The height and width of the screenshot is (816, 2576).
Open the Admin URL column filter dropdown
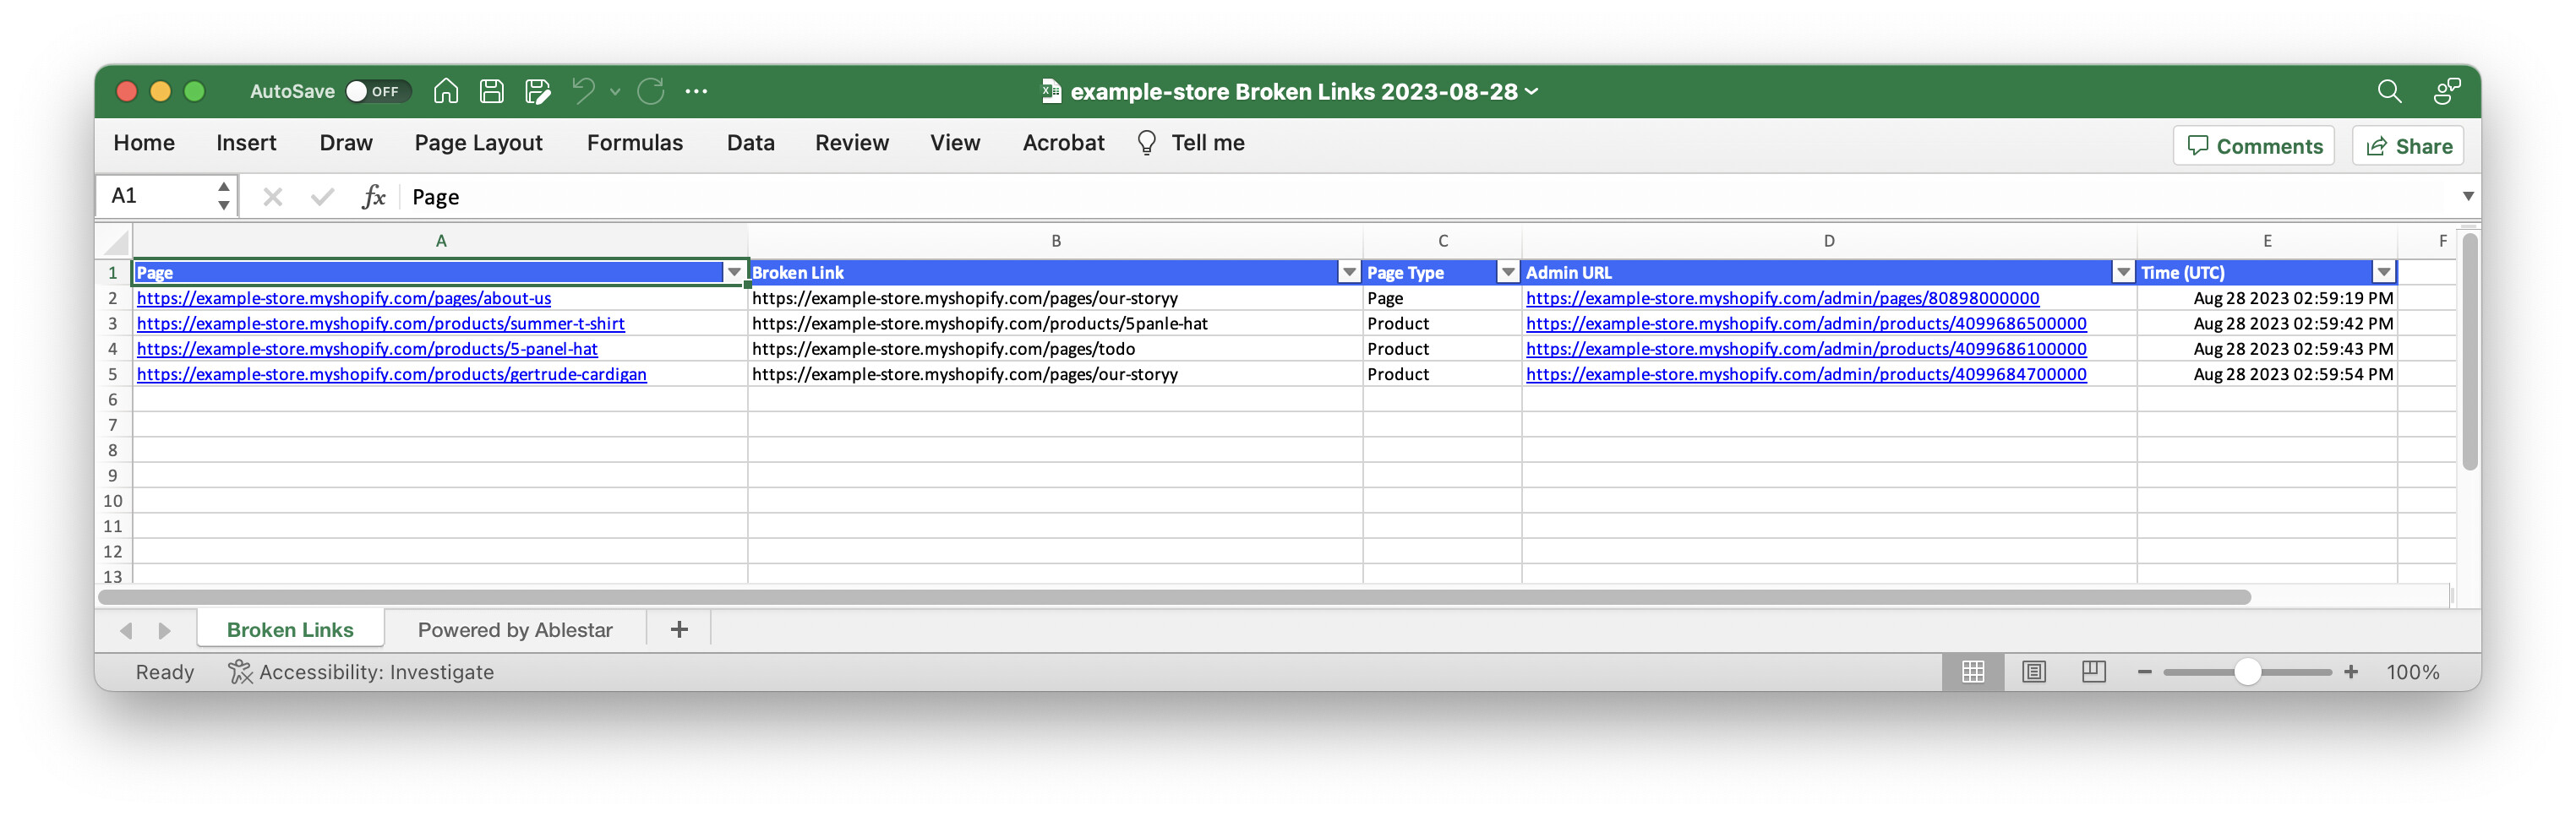tap(2123, 272)
